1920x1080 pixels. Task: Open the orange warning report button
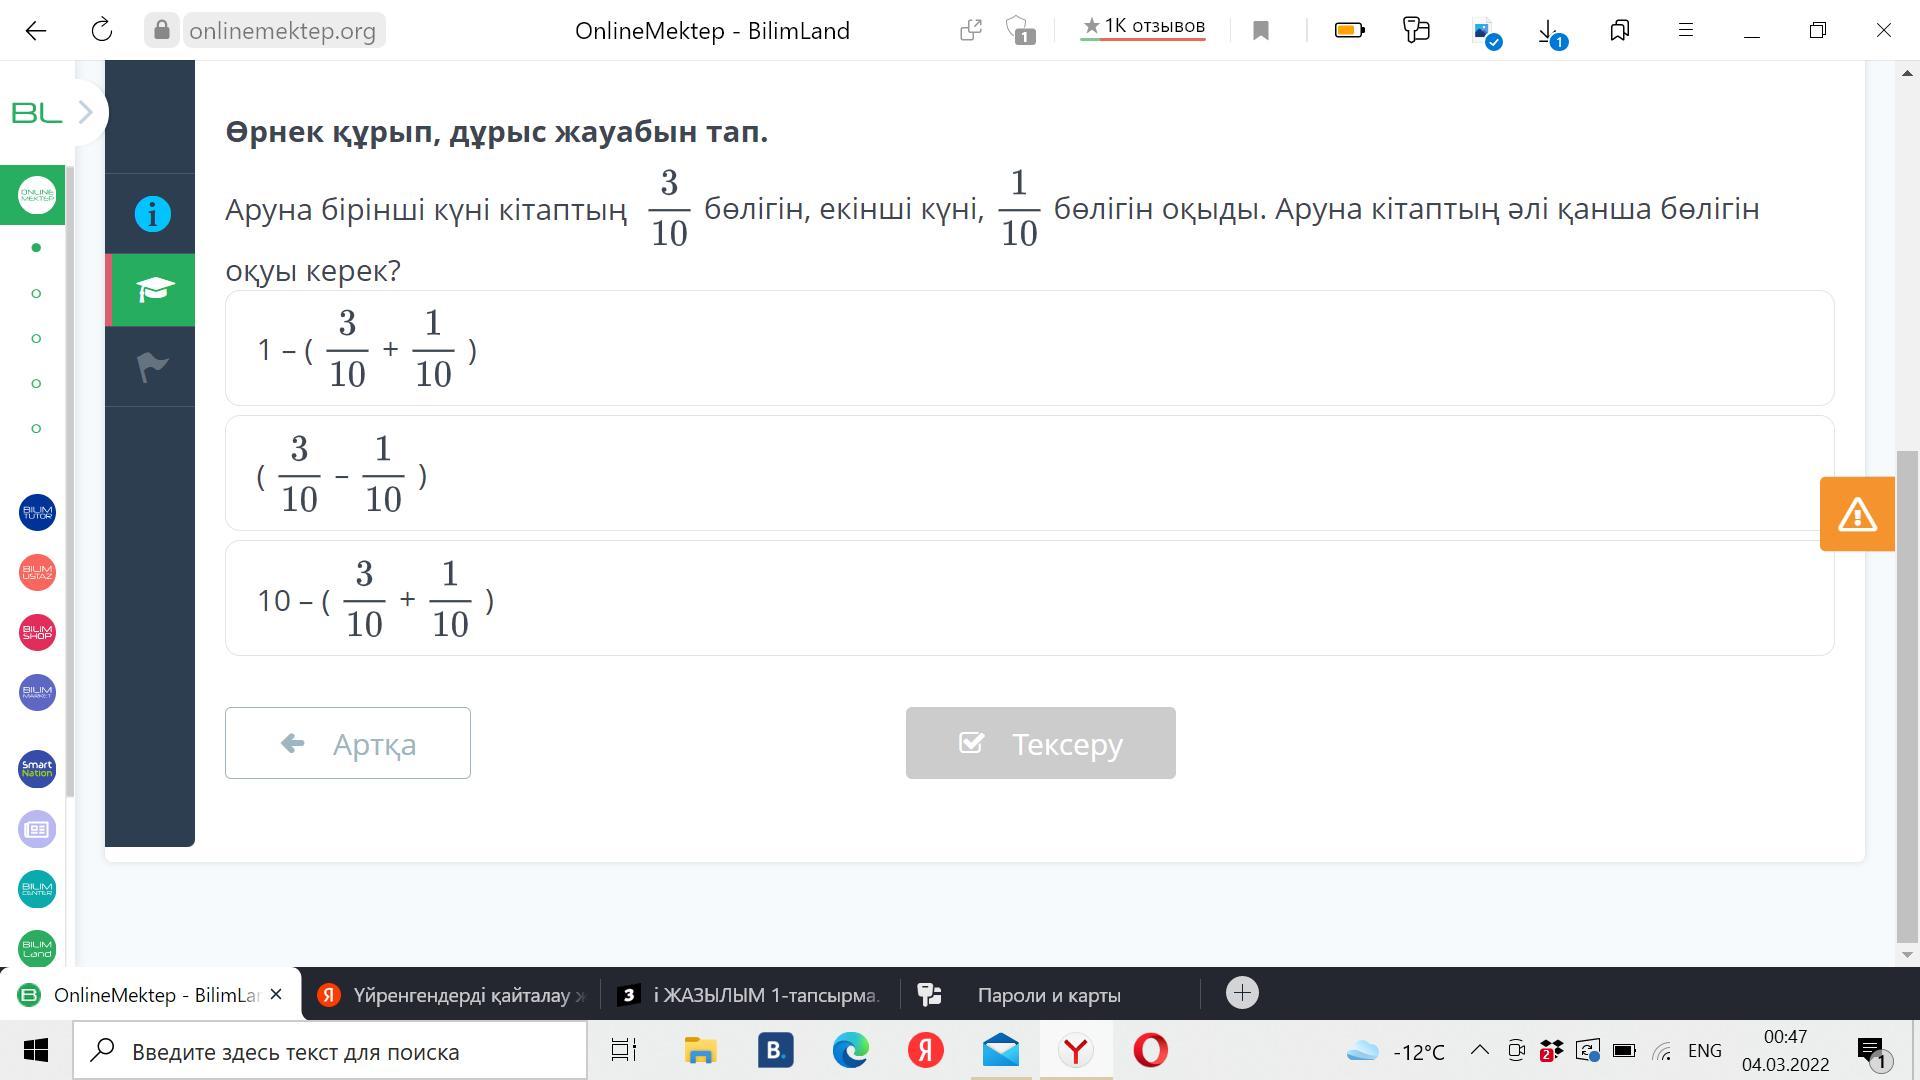[1856, 514]
